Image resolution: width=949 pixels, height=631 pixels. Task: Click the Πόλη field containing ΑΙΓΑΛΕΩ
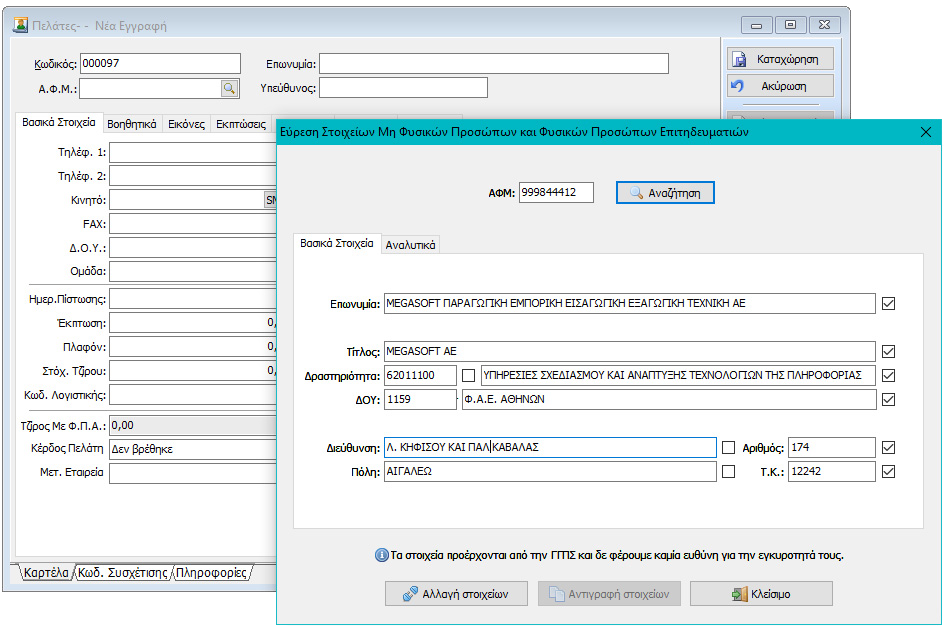click(x=549, y=471)
